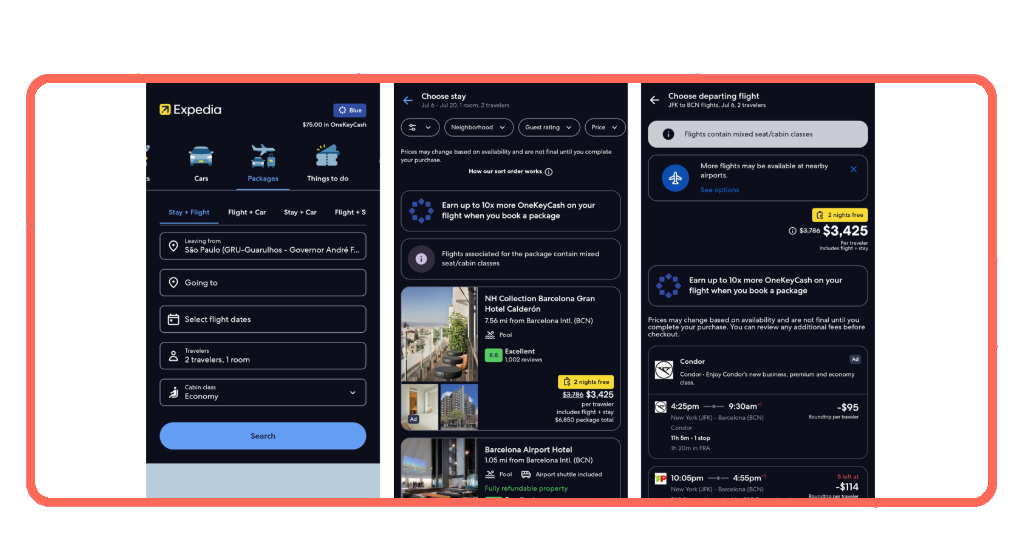Click the calendar icon in Select flight dates
The image size is (1024, 536).
click(173, 319)
